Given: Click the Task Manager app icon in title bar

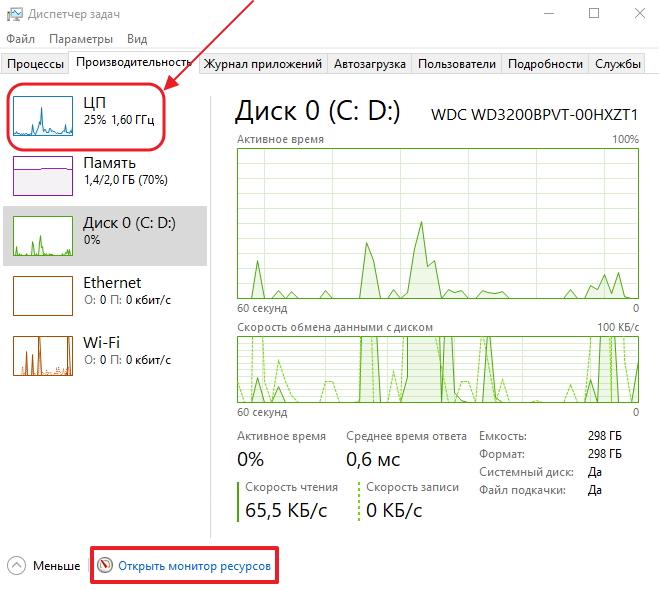Looking at the screenshot, I should click(x=15, y=14).
